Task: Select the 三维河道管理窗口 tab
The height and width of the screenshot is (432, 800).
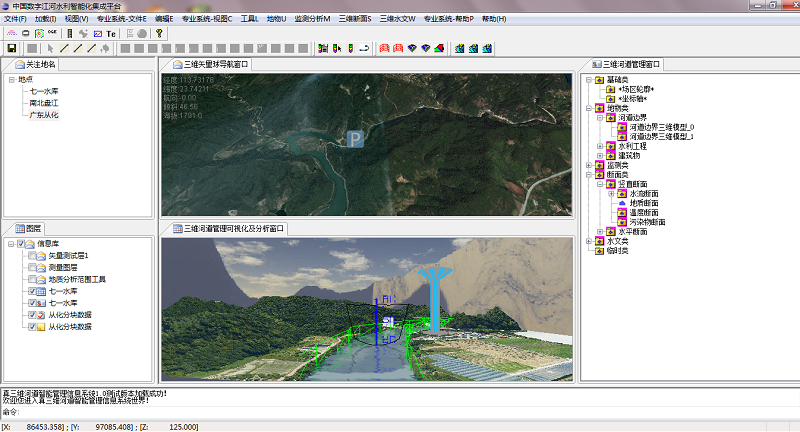Action: [x=626, y=64]
